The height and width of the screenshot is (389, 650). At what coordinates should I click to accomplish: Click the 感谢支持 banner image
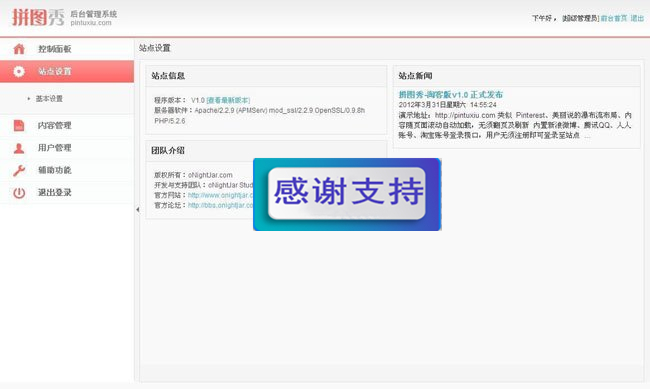pos(347,194)
